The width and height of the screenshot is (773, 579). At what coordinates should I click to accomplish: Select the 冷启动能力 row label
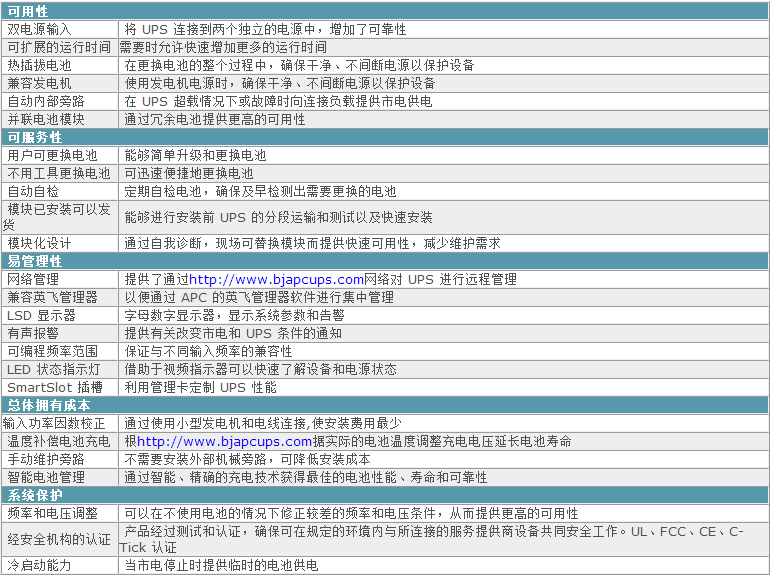coord(40,565)
